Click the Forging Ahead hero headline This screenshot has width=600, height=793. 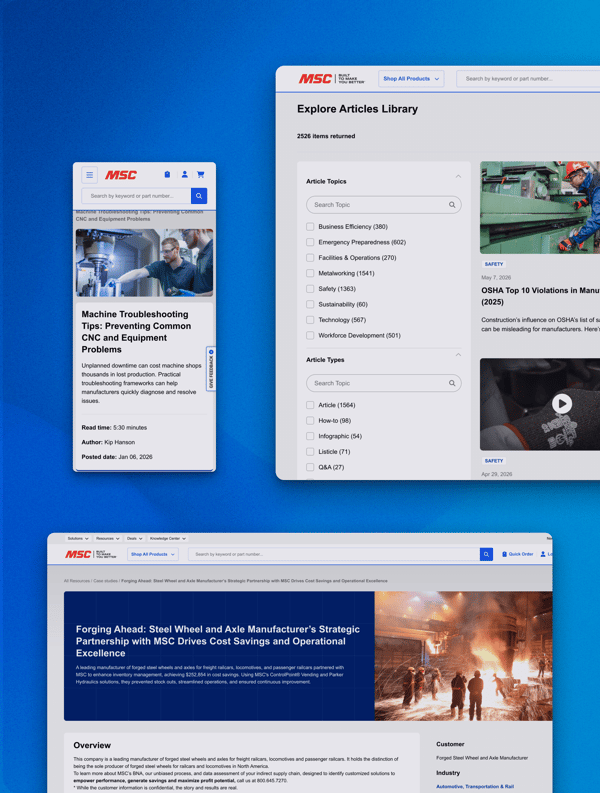(218, 641)
